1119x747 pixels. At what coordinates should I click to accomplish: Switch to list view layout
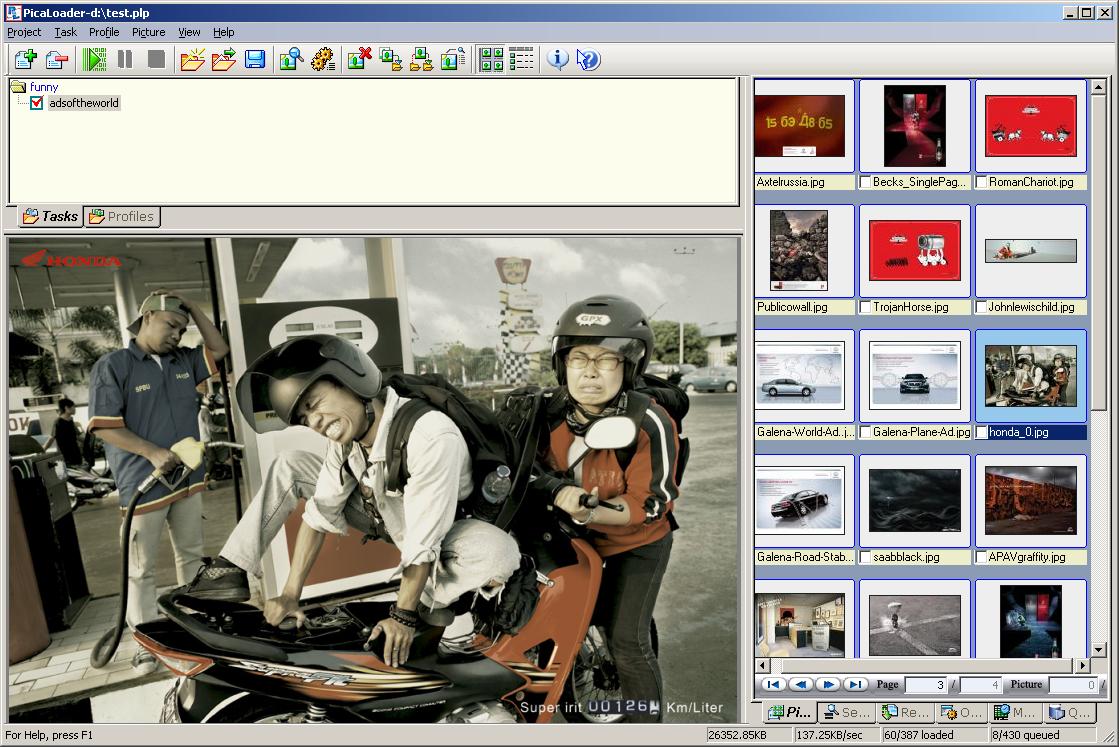(522, 59)
